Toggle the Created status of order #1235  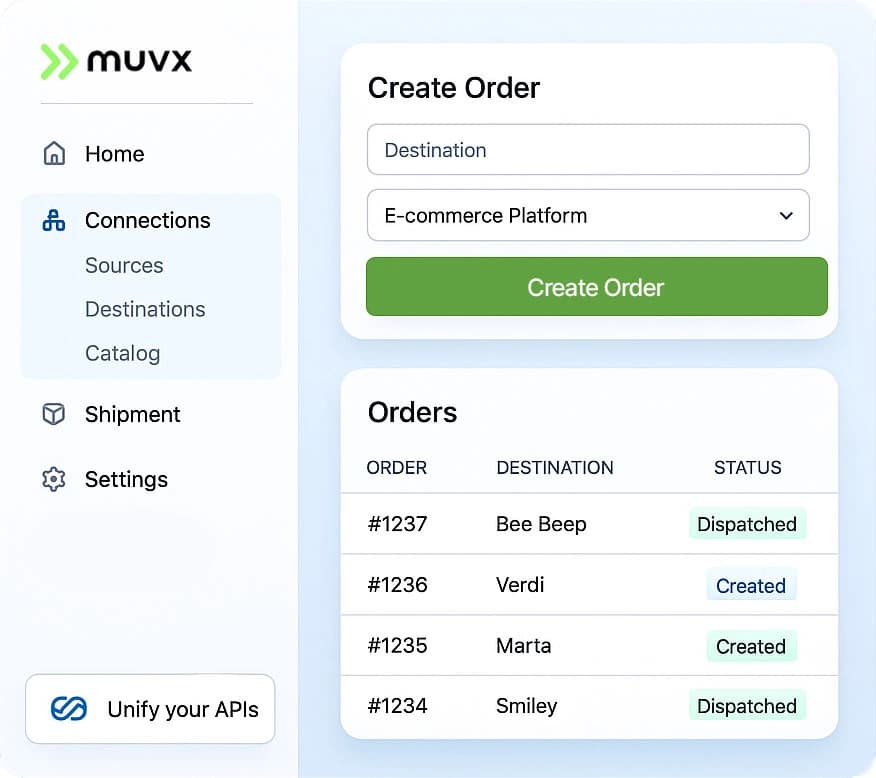(x=751, y=646)
